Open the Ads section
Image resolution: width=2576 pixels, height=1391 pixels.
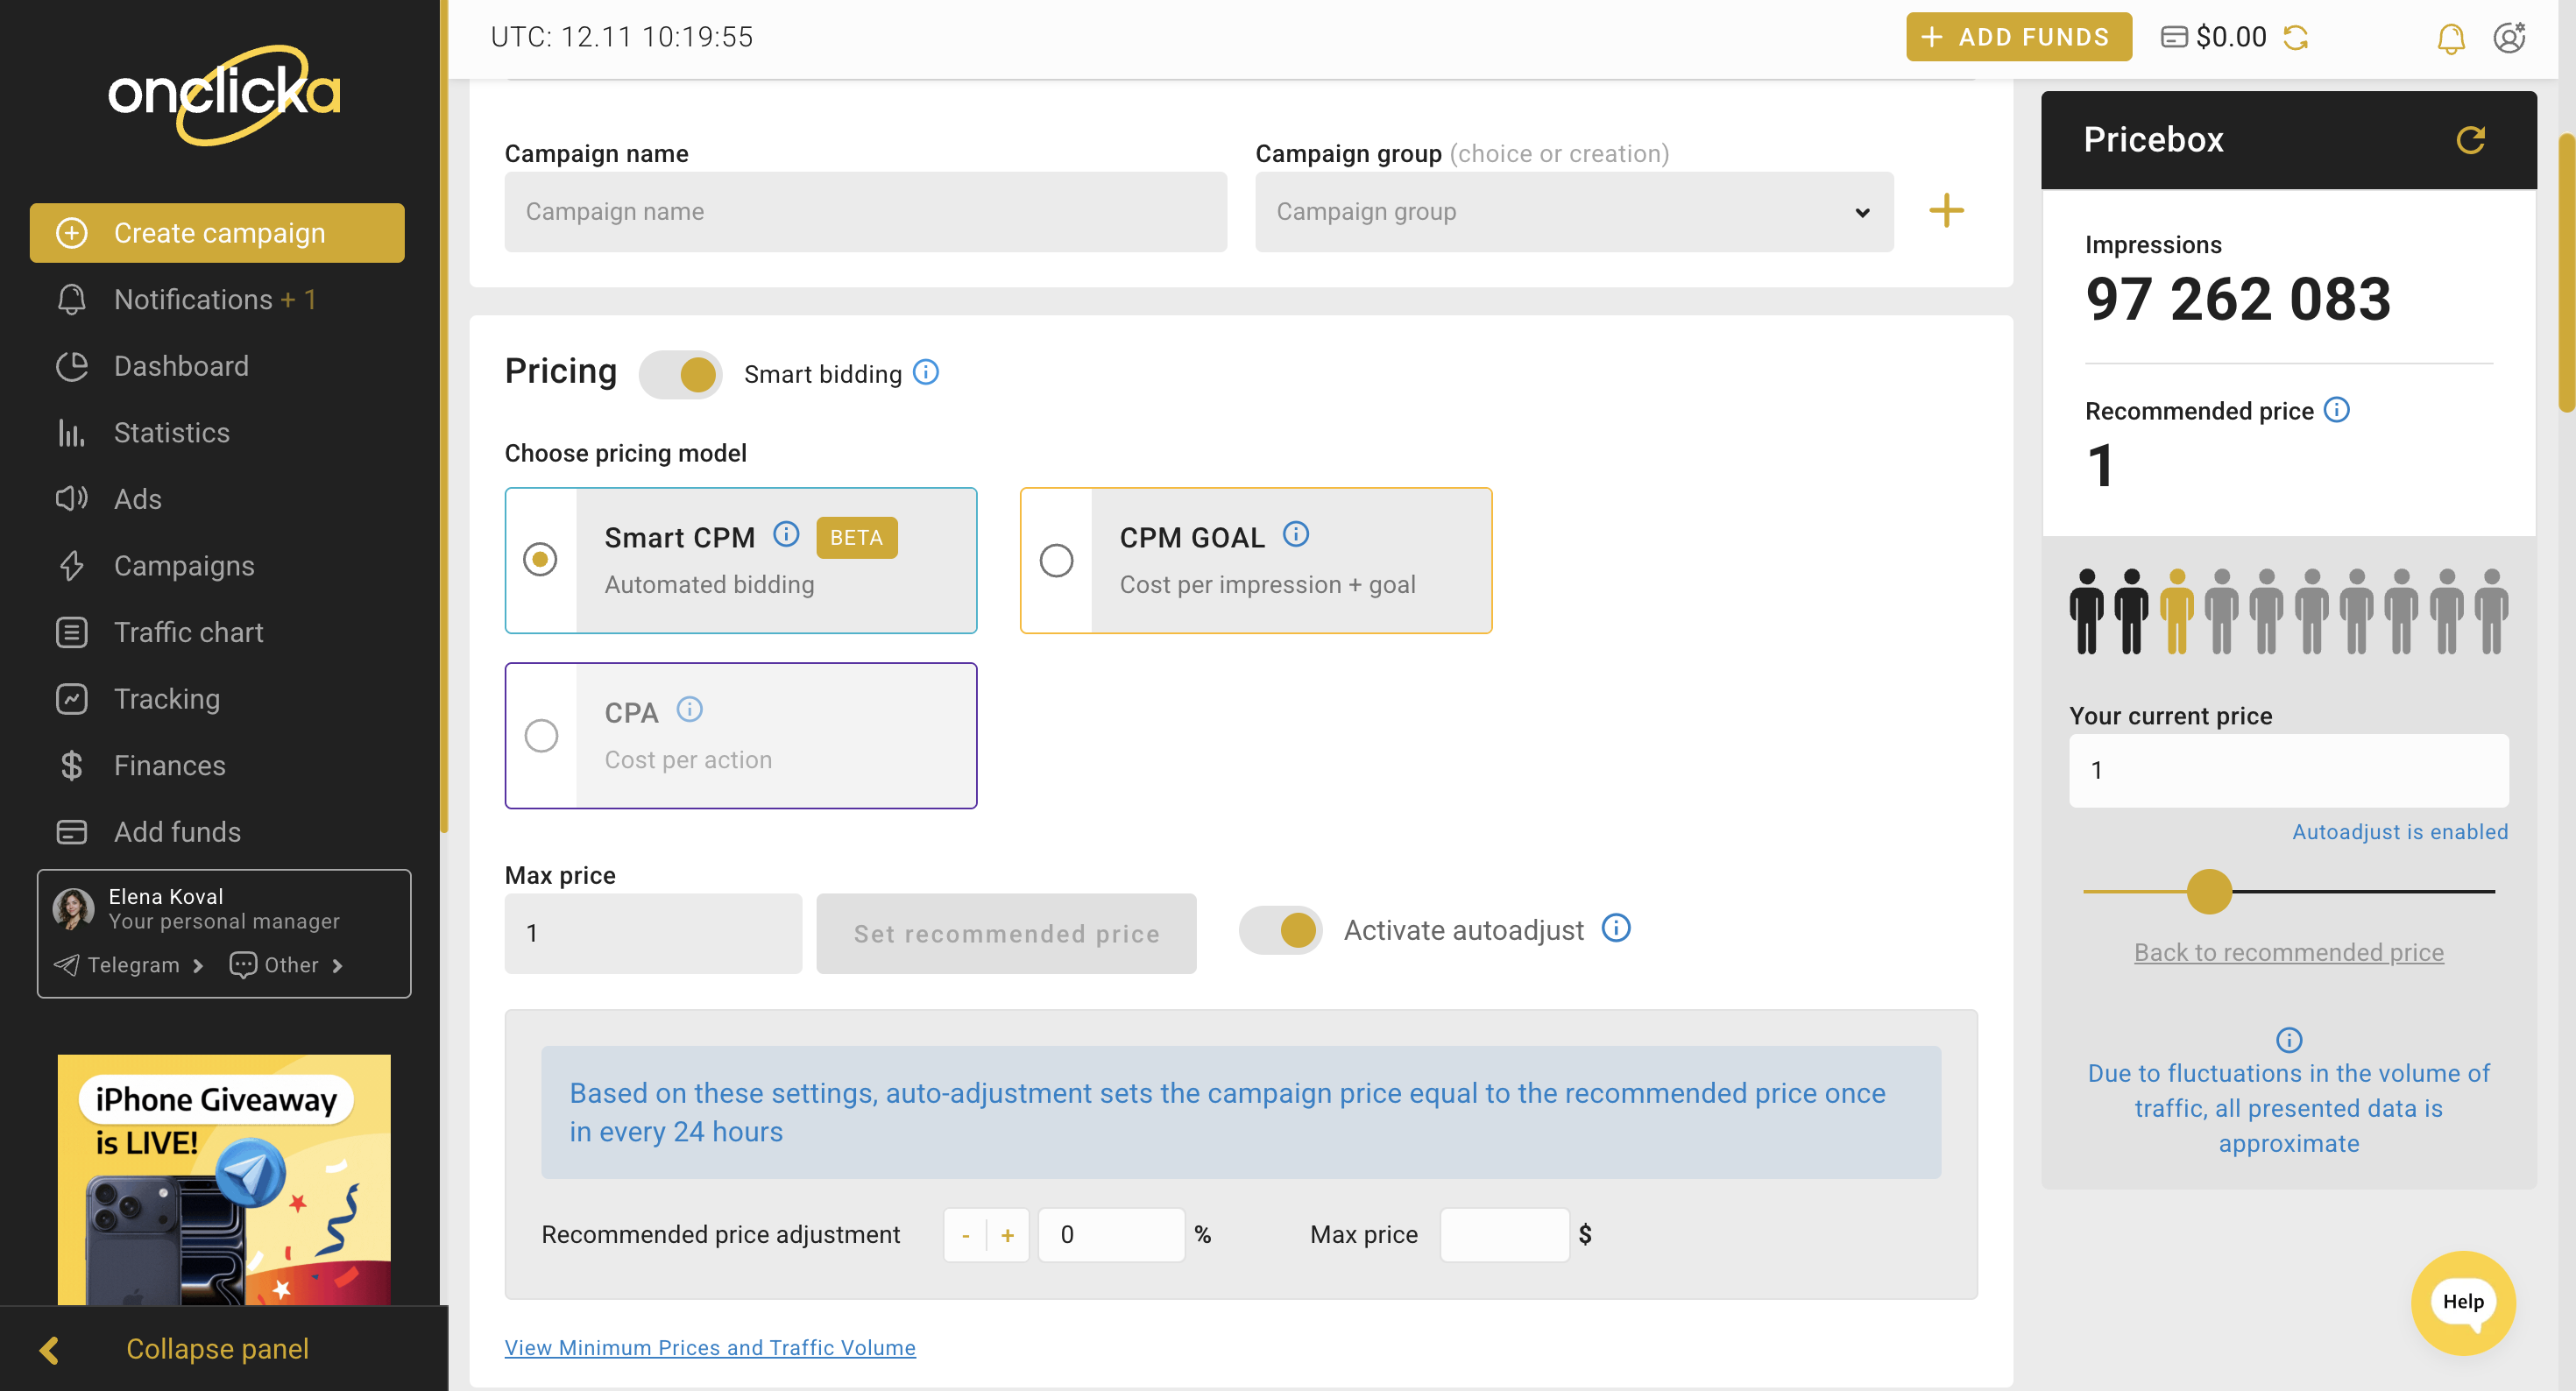tap(138, 498)
